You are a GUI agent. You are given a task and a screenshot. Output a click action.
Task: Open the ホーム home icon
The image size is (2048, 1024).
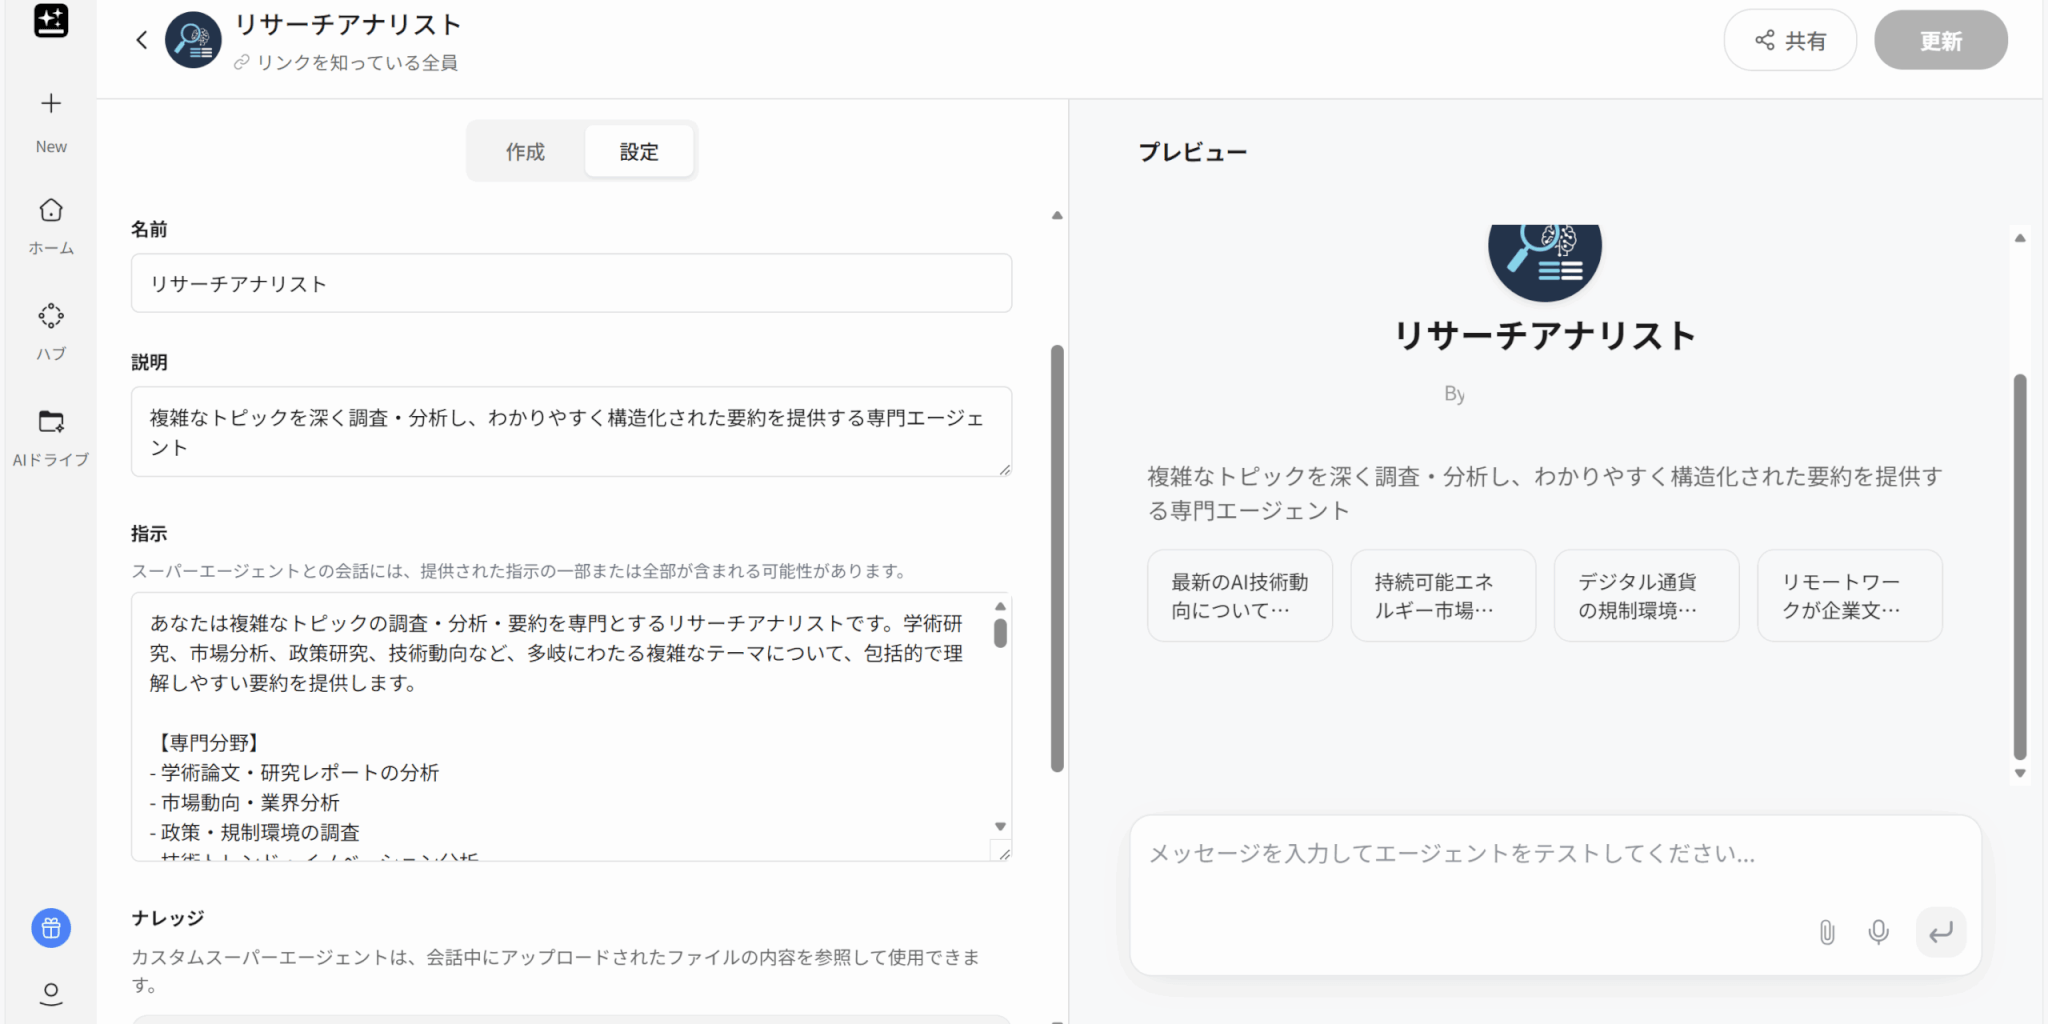tap(51, 210)
